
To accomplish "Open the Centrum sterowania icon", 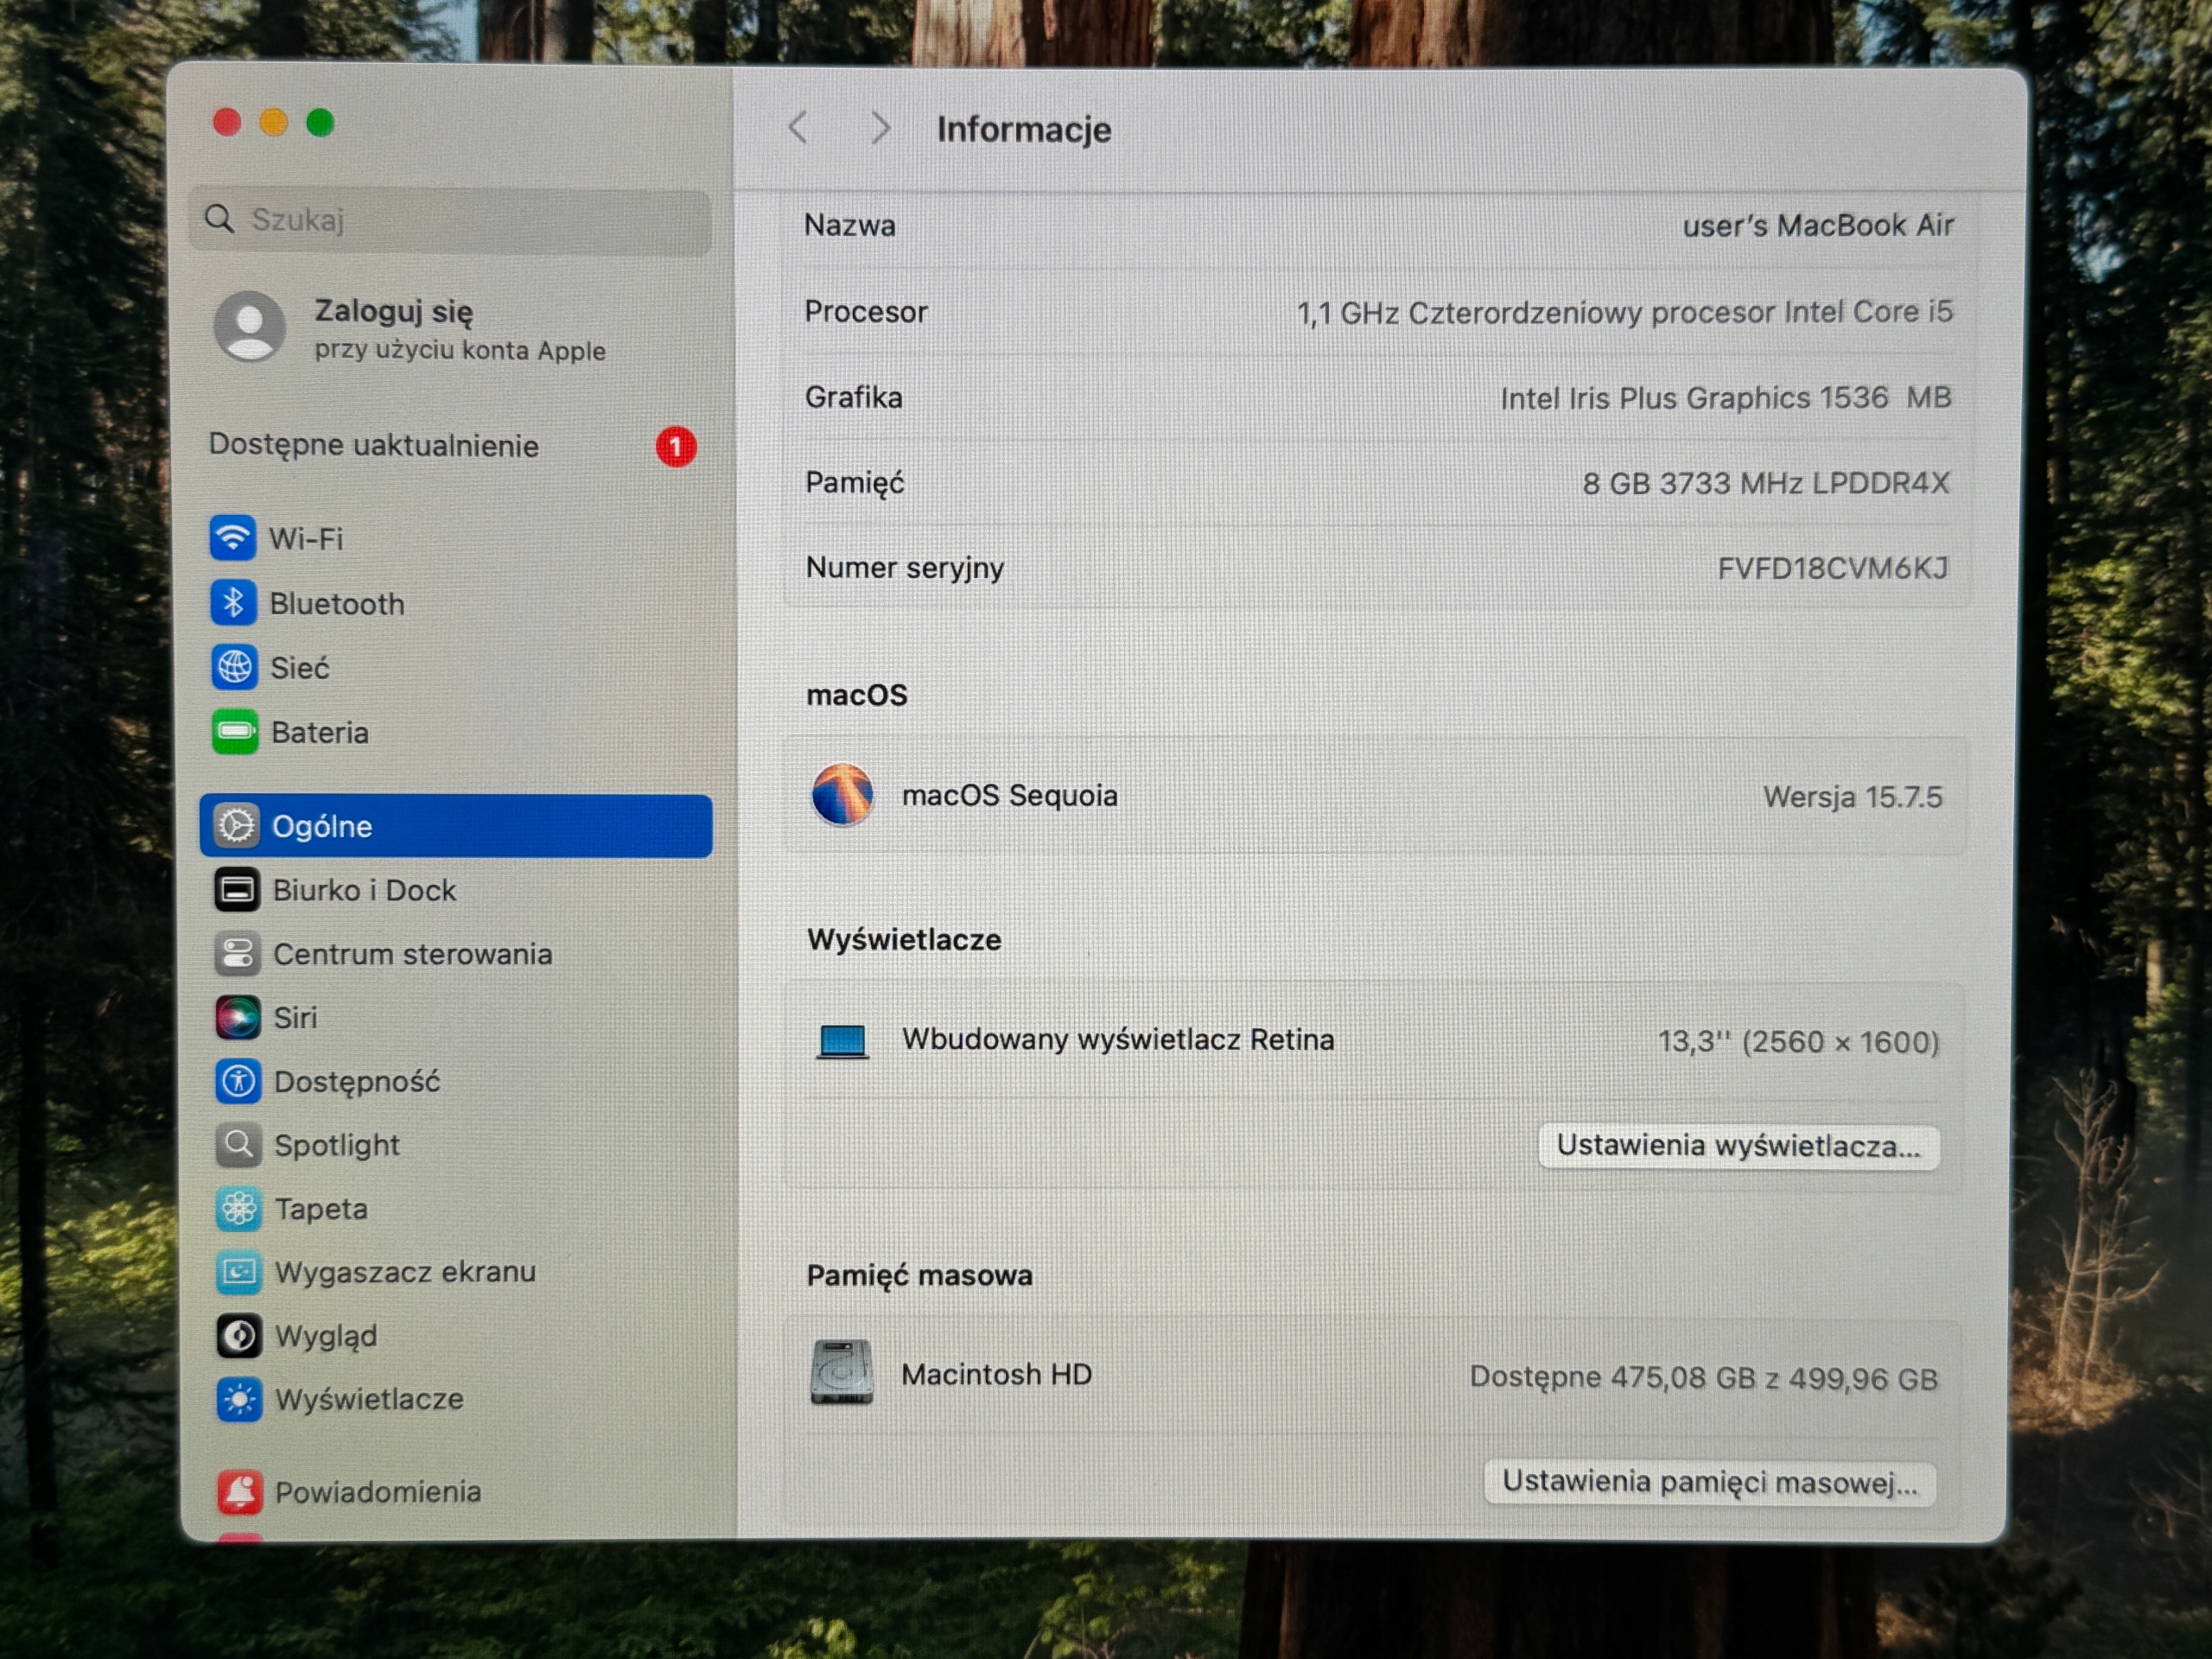I will coord(237,954).
